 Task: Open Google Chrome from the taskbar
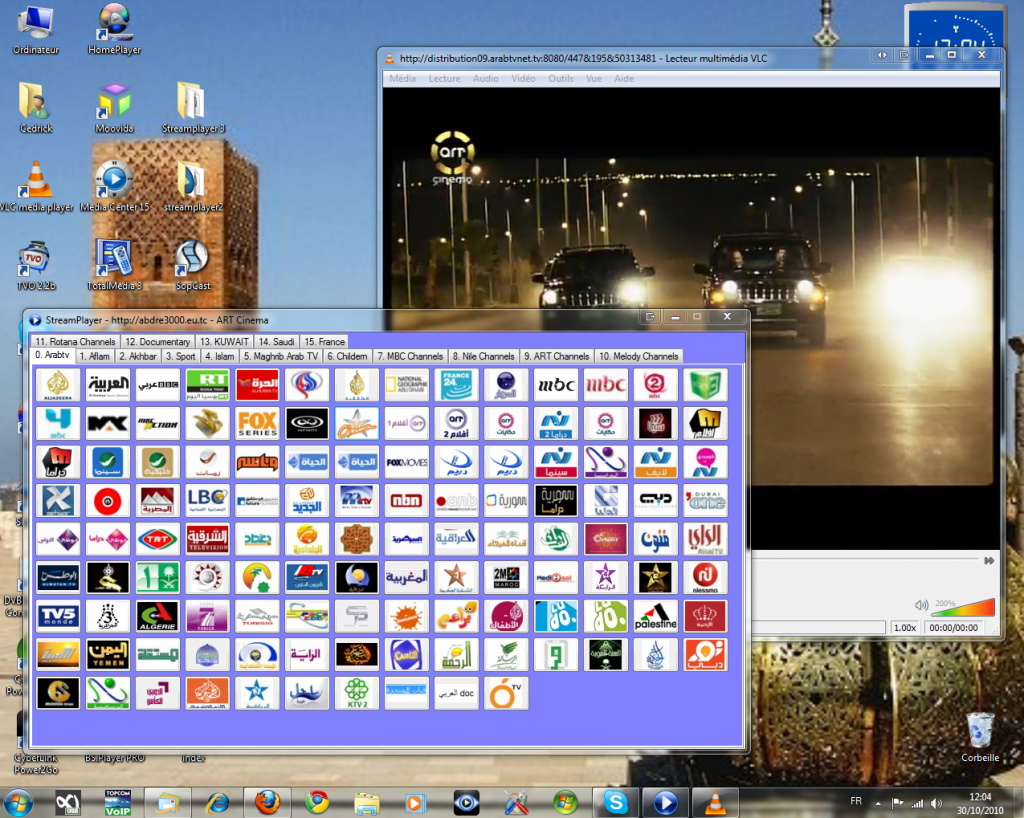317,802
